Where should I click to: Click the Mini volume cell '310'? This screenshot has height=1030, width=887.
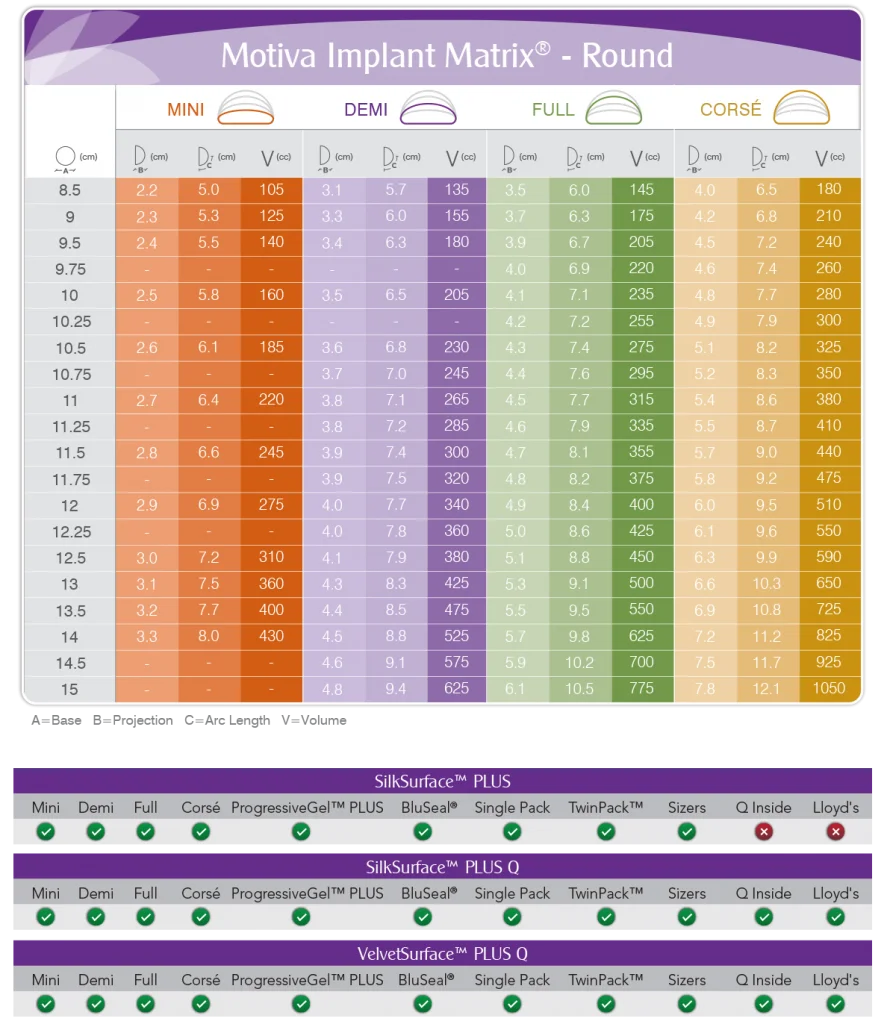(271, 556)
